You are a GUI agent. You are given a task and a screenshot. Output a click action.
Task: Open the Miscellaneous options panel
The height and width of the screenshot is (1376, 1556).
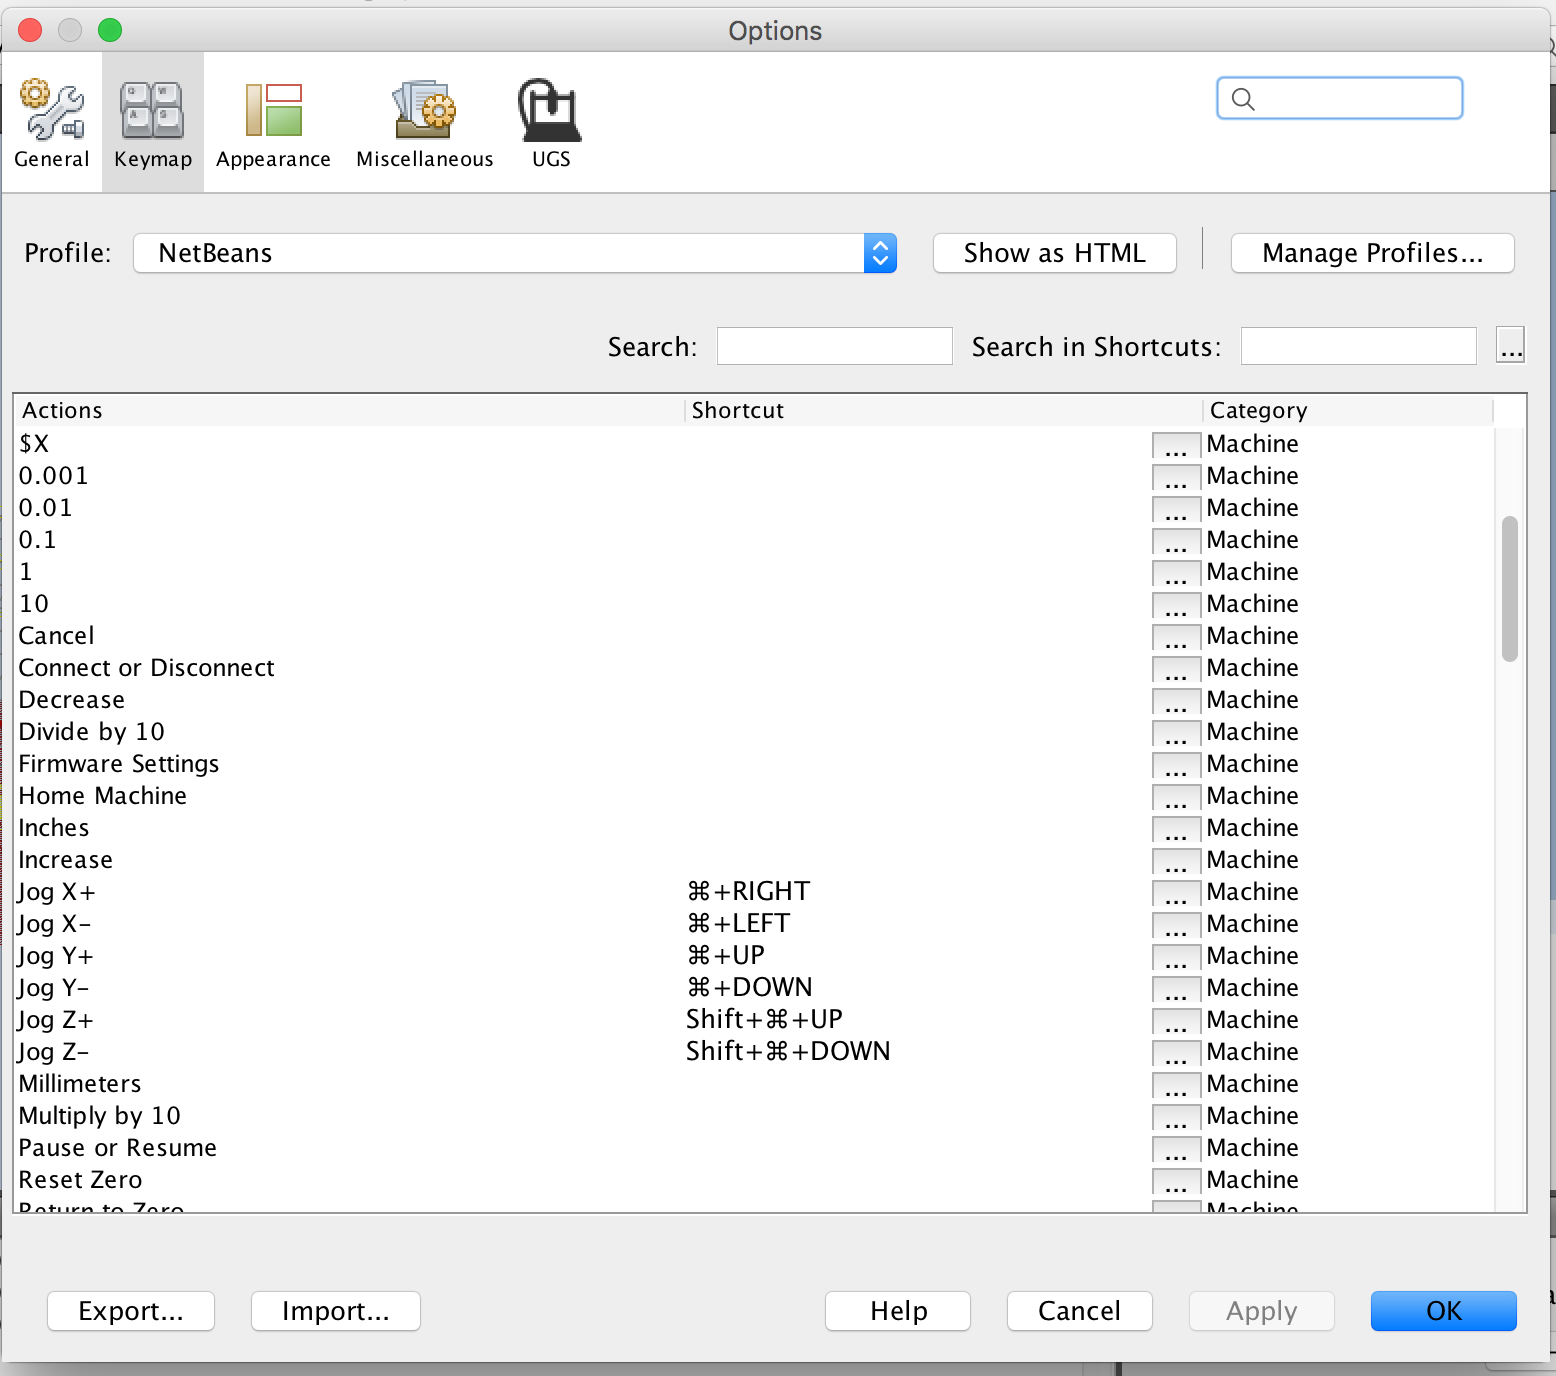(424, 120)
